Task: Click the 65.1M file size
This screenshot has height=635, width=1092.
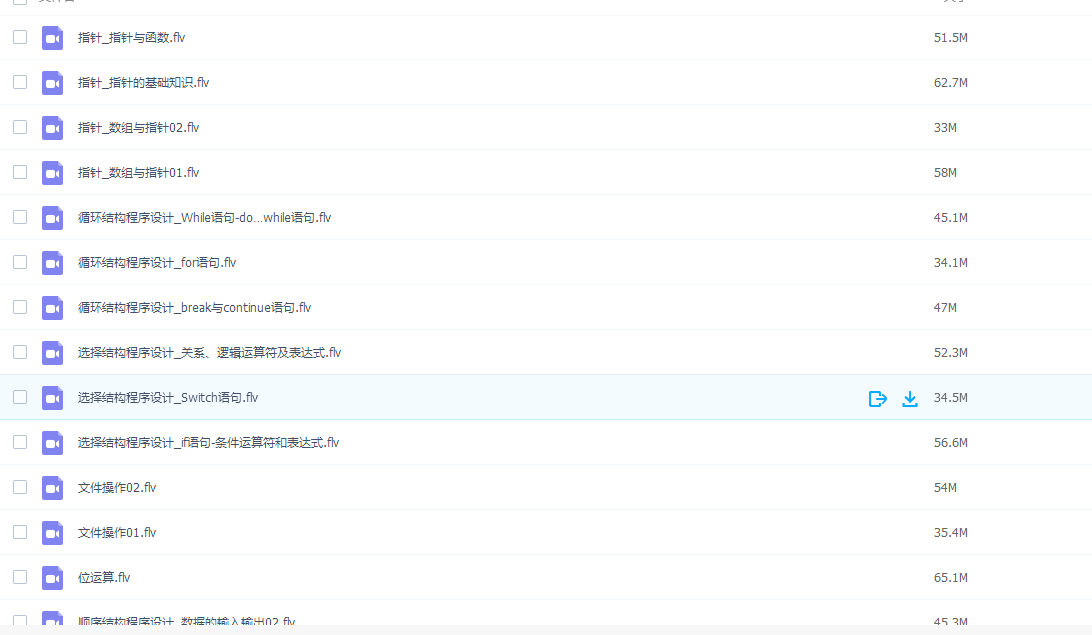Action: pyautogui.click(x=951, y=578)
